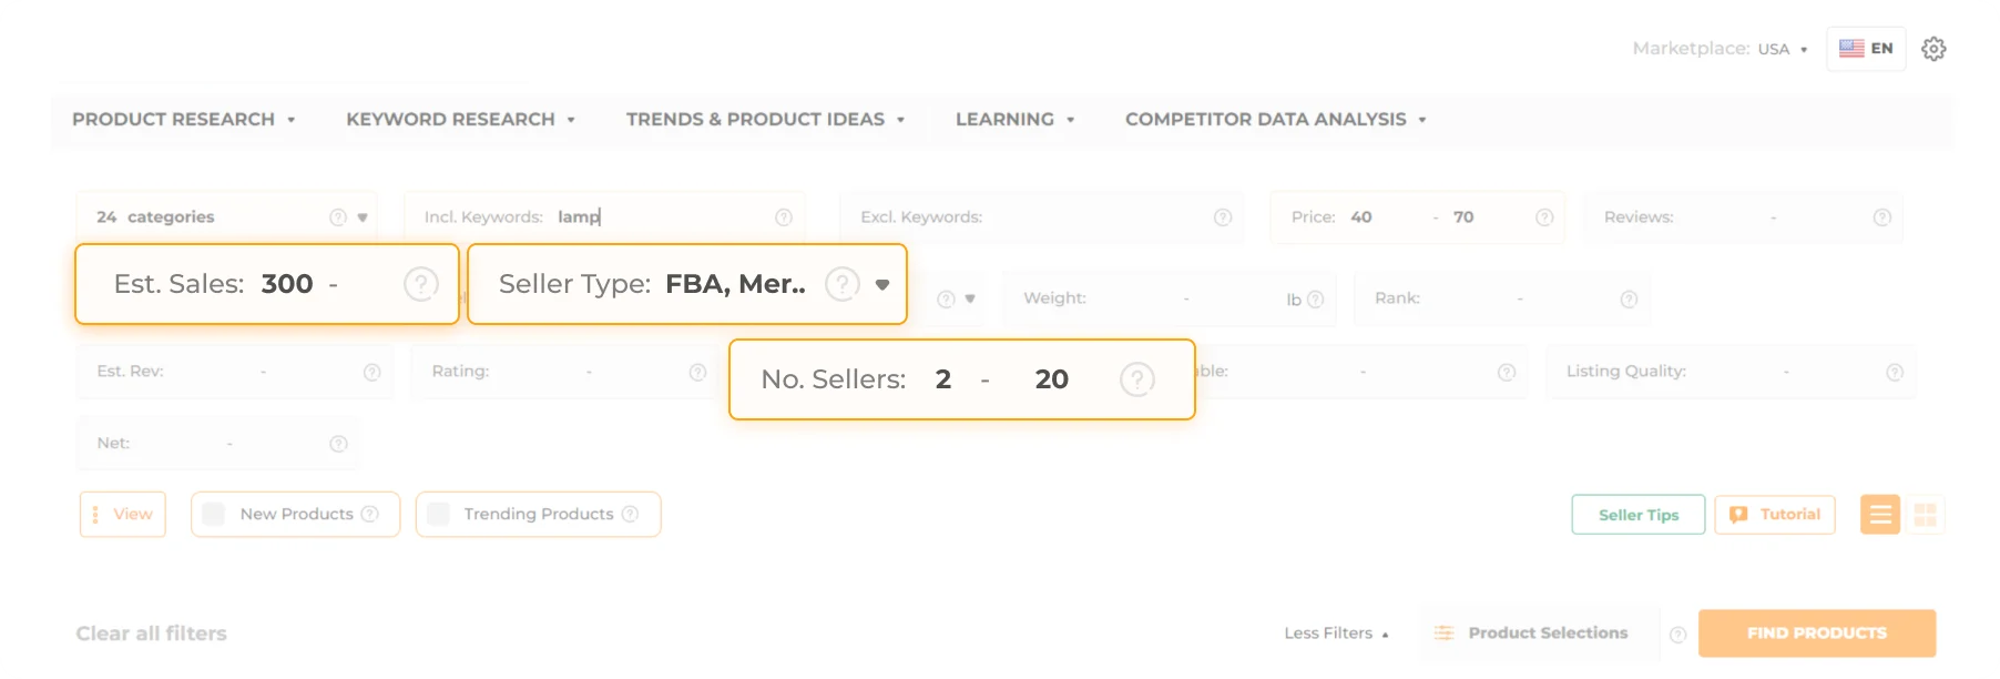Enable the New Products checkbox
Image resolution: width=2000 pixels, height=679 pixels.
214,514
